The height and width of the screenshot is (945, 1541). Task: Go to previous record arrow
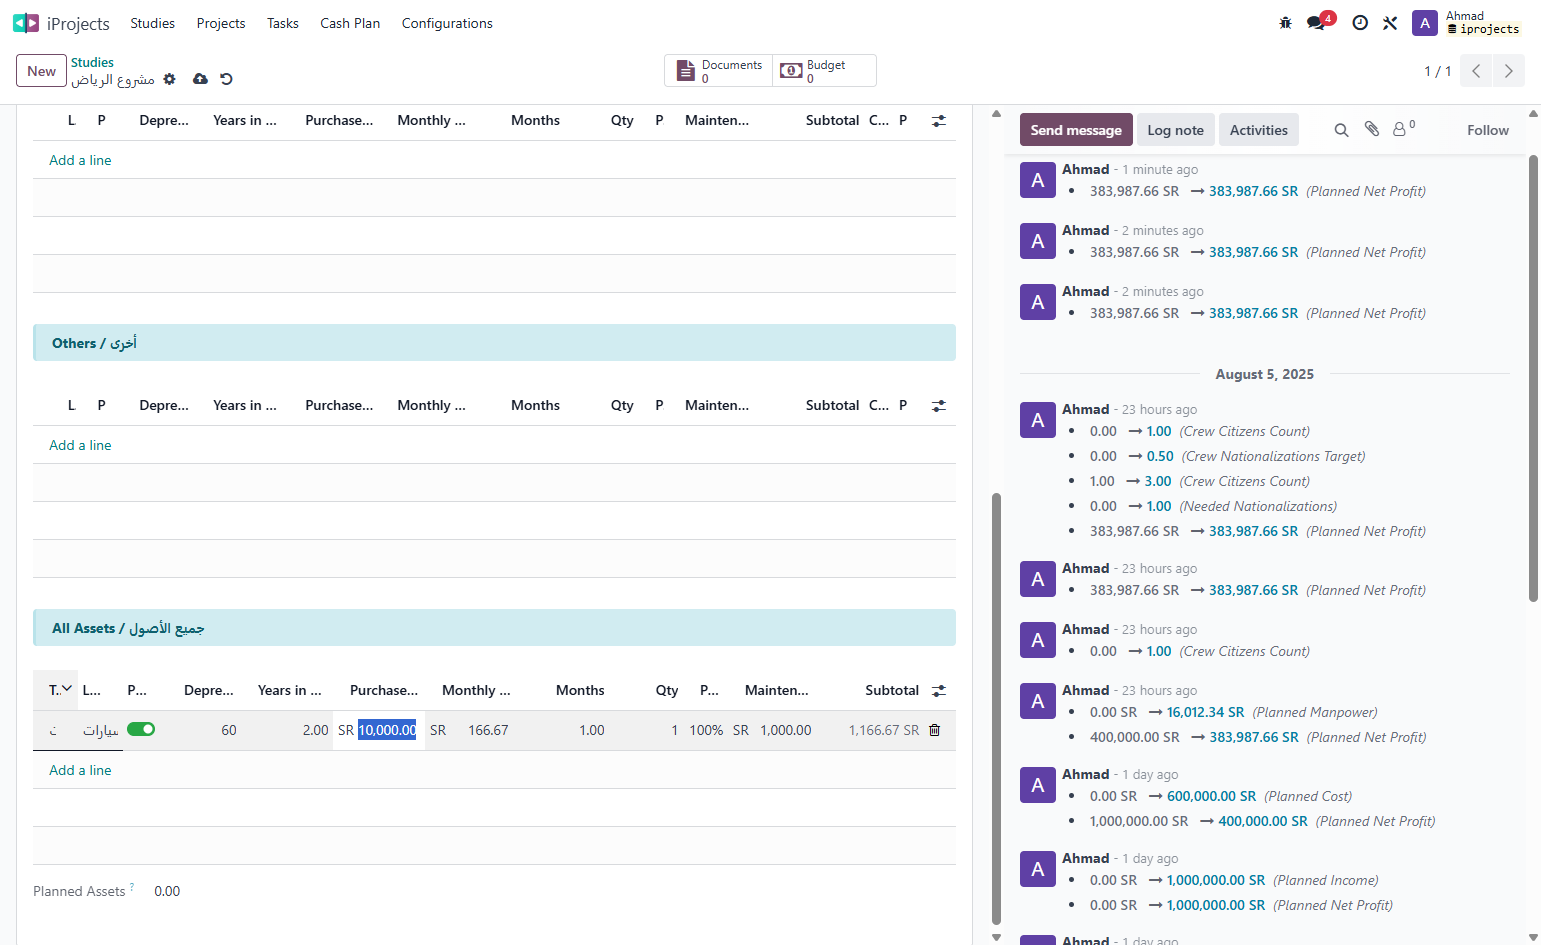[1476, 71]
